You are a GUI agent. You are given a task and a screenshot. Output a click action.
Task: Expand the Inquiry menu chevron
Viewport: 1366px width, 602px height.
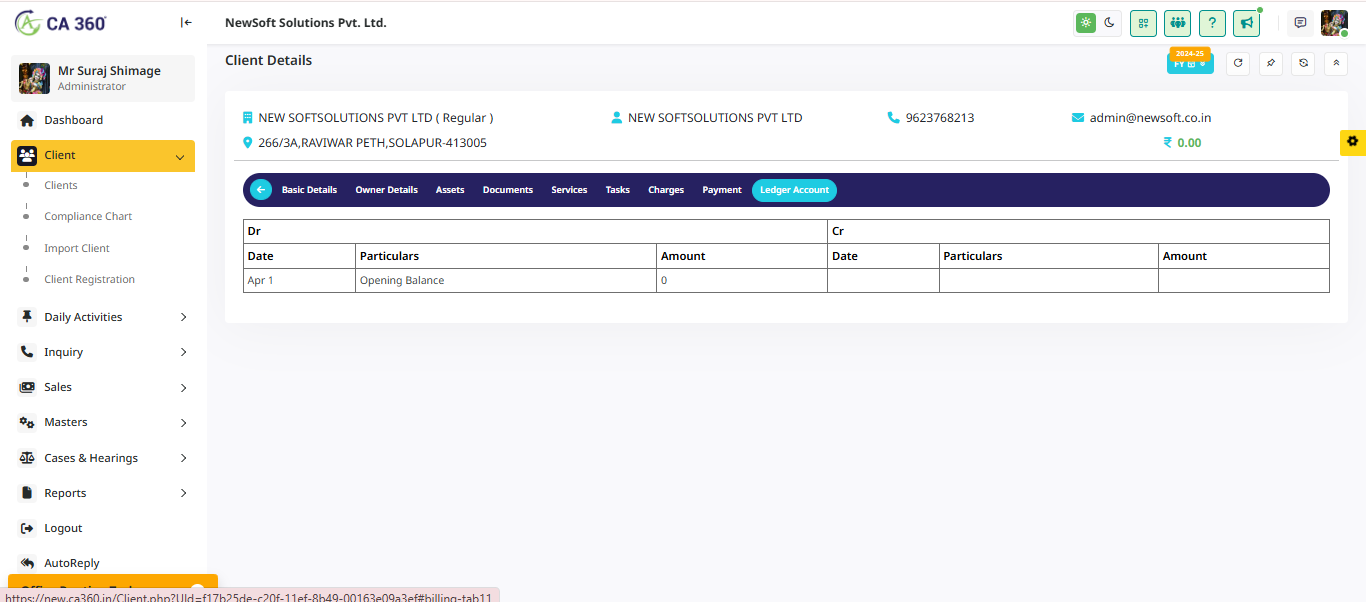[x=183, y=352]
